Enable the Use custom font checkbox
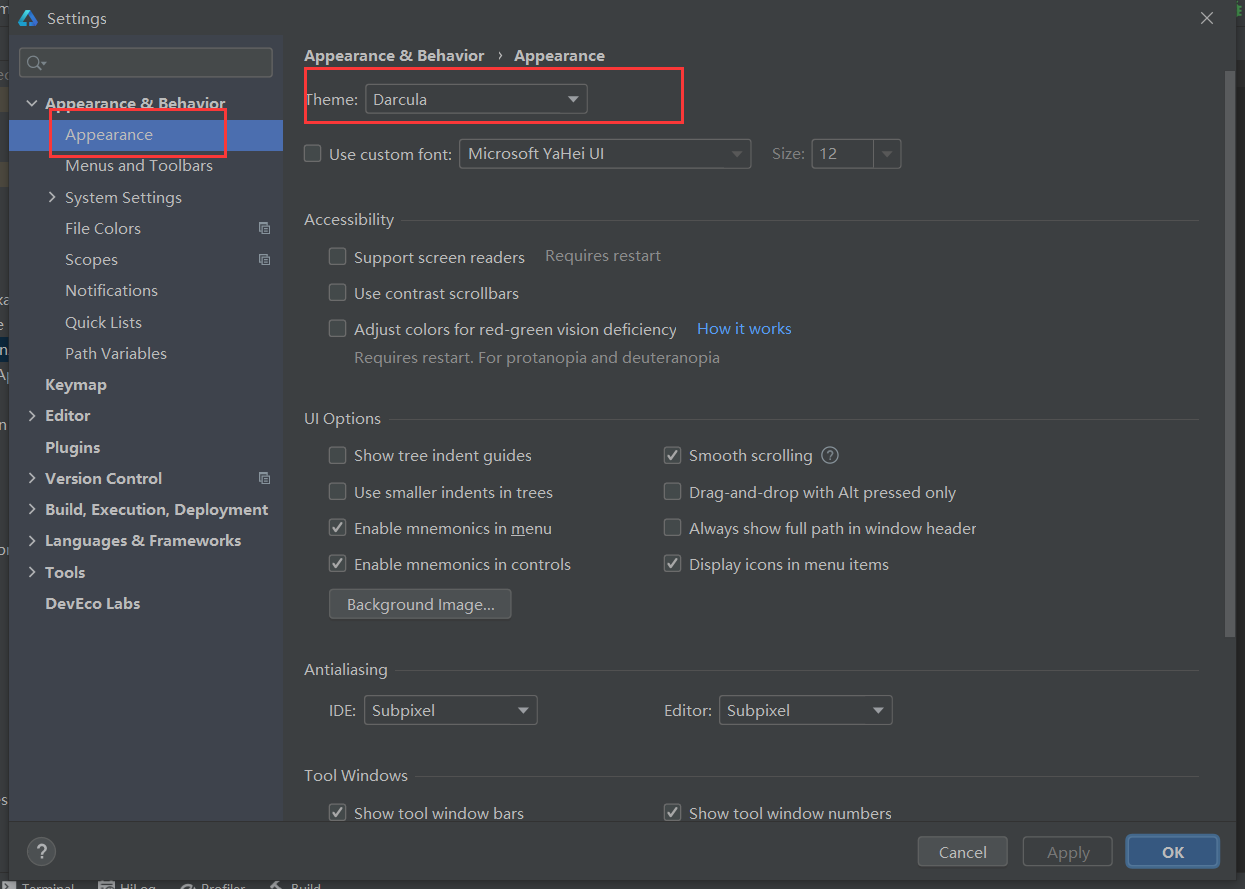The height and width of the screenshot is (889, 1245). pyautogui.click(x=313, y=154)
